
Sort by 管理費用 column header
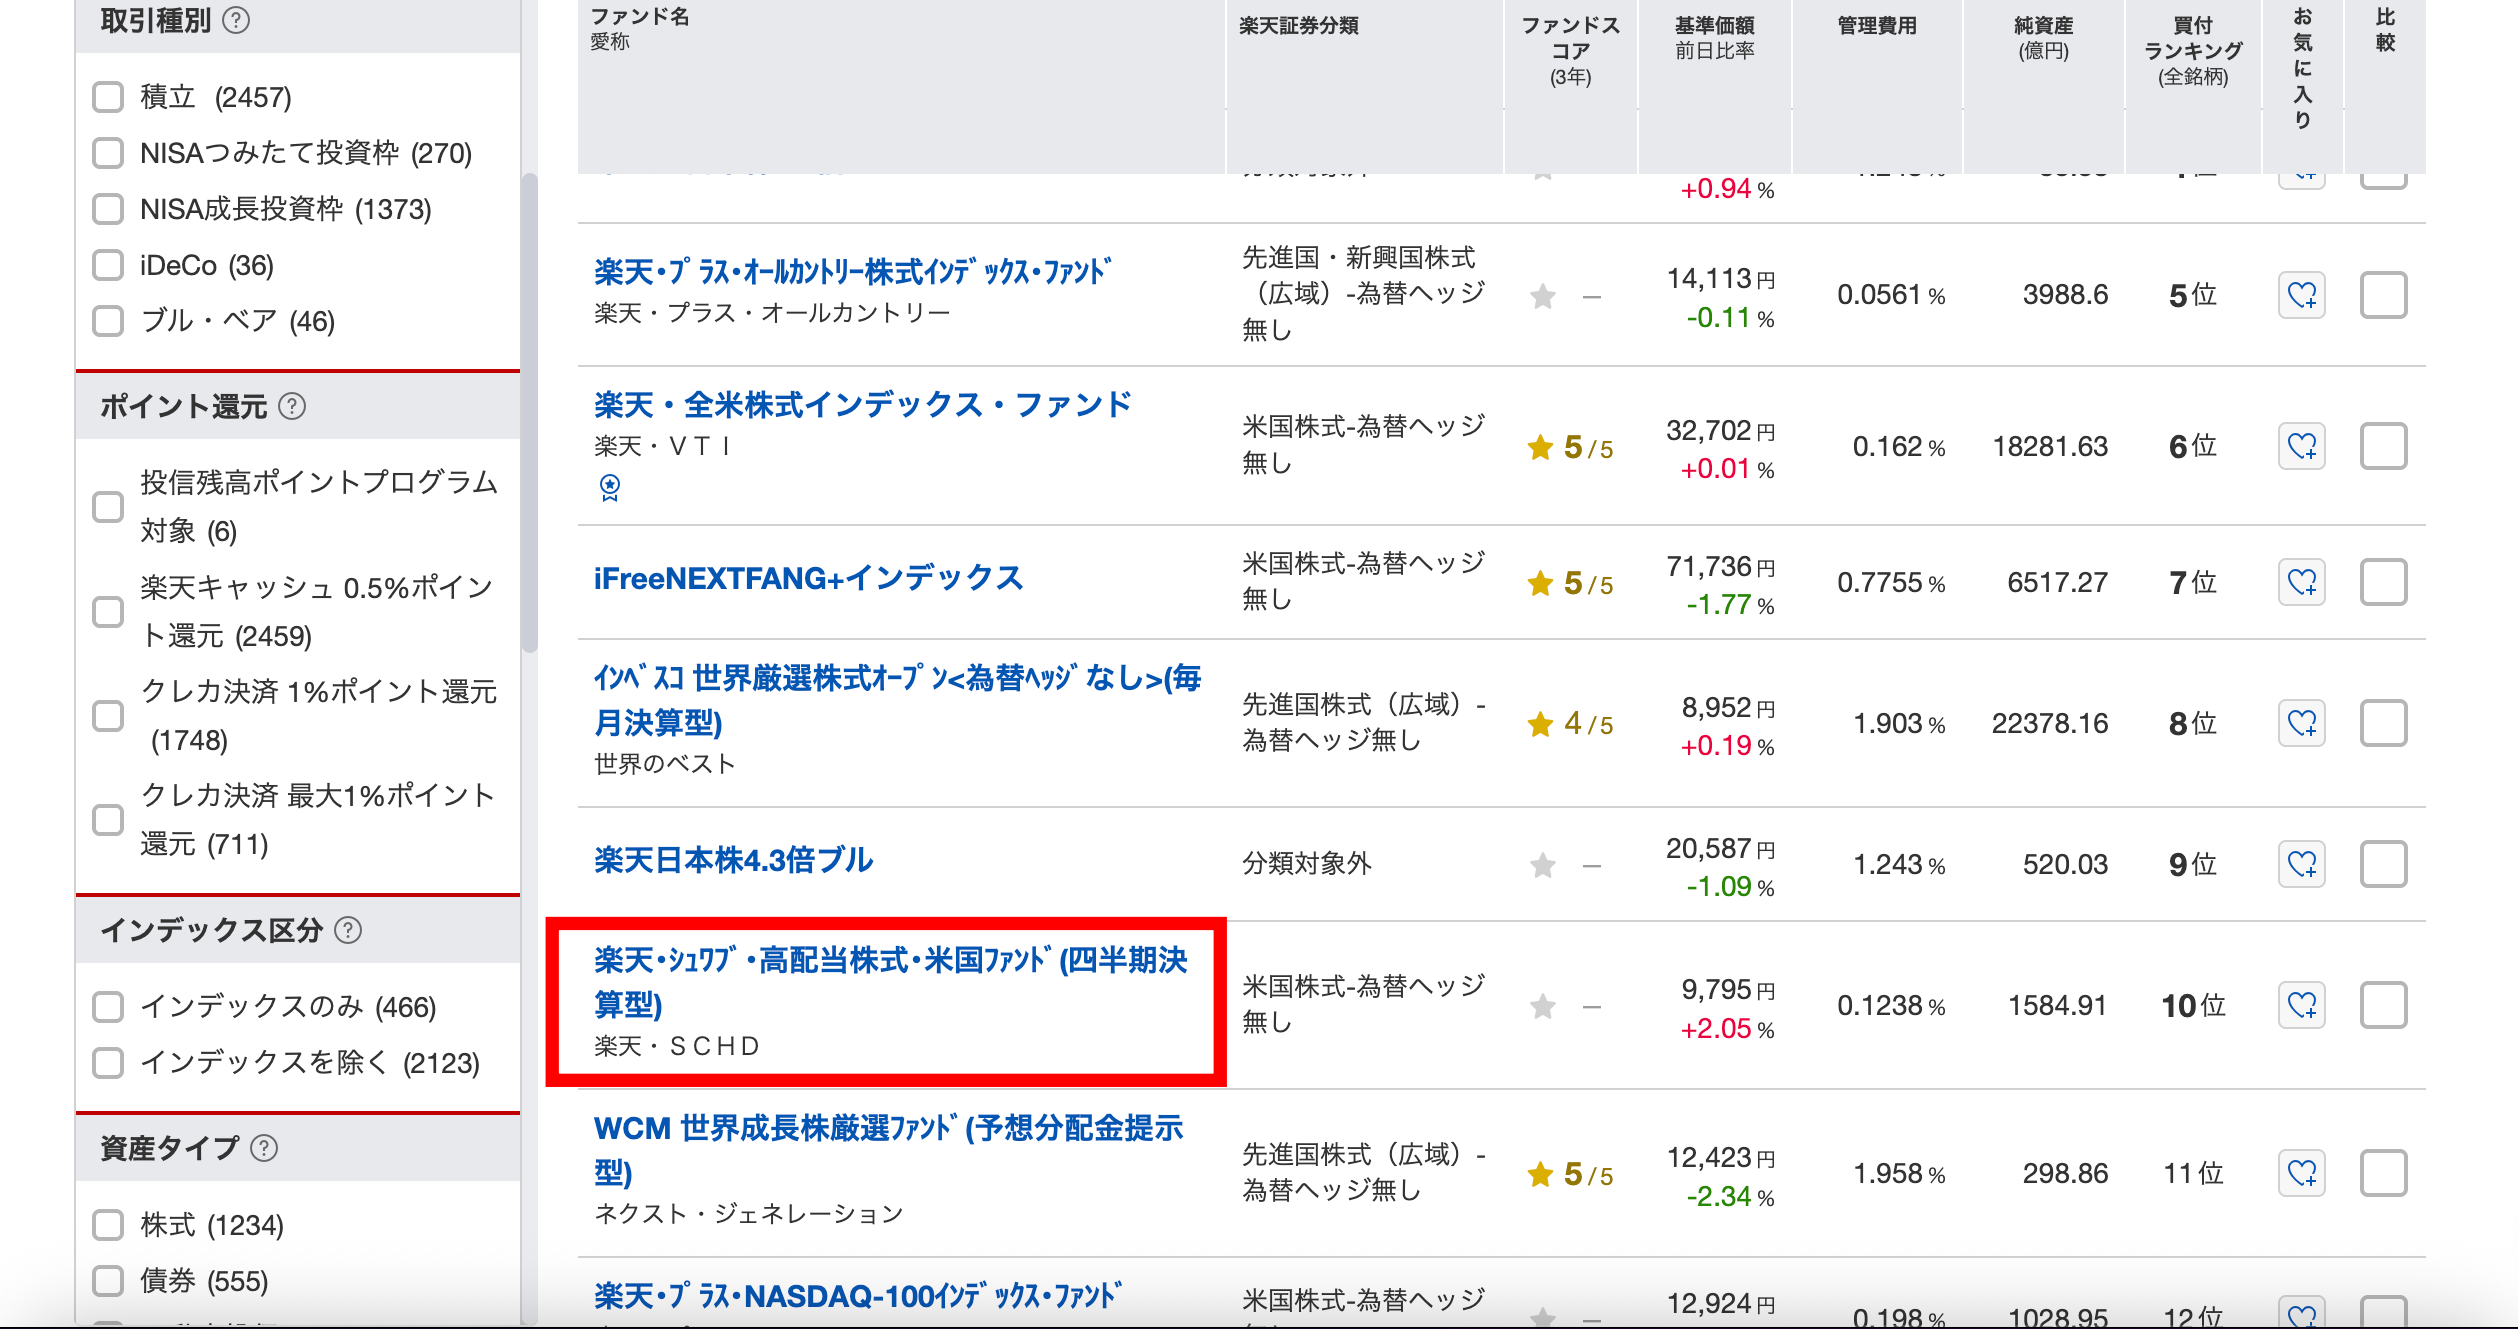(x=1877, y=26)
